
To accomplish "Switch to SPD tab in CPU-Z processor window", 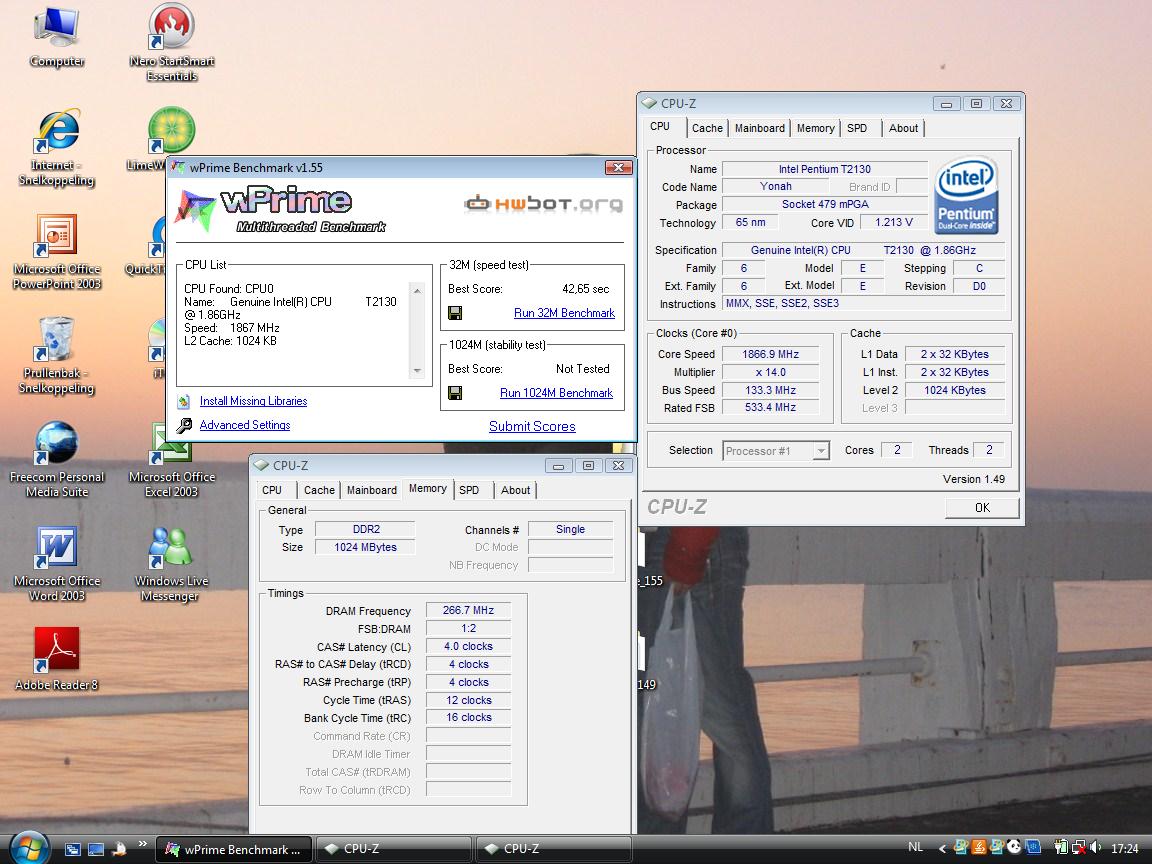I will click(x=857, y=128).
